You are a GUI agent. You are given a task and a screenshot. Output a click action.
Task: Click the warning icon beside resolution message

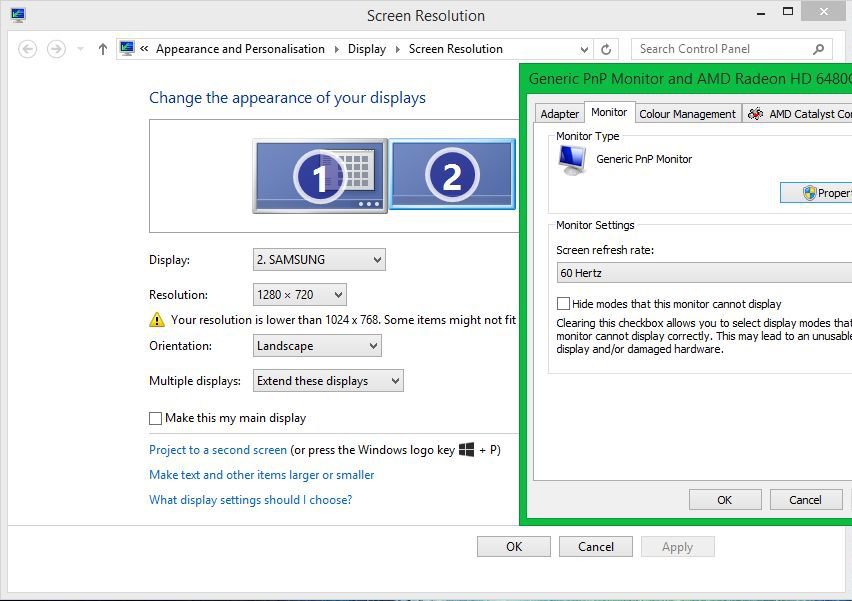coord(157,320)
